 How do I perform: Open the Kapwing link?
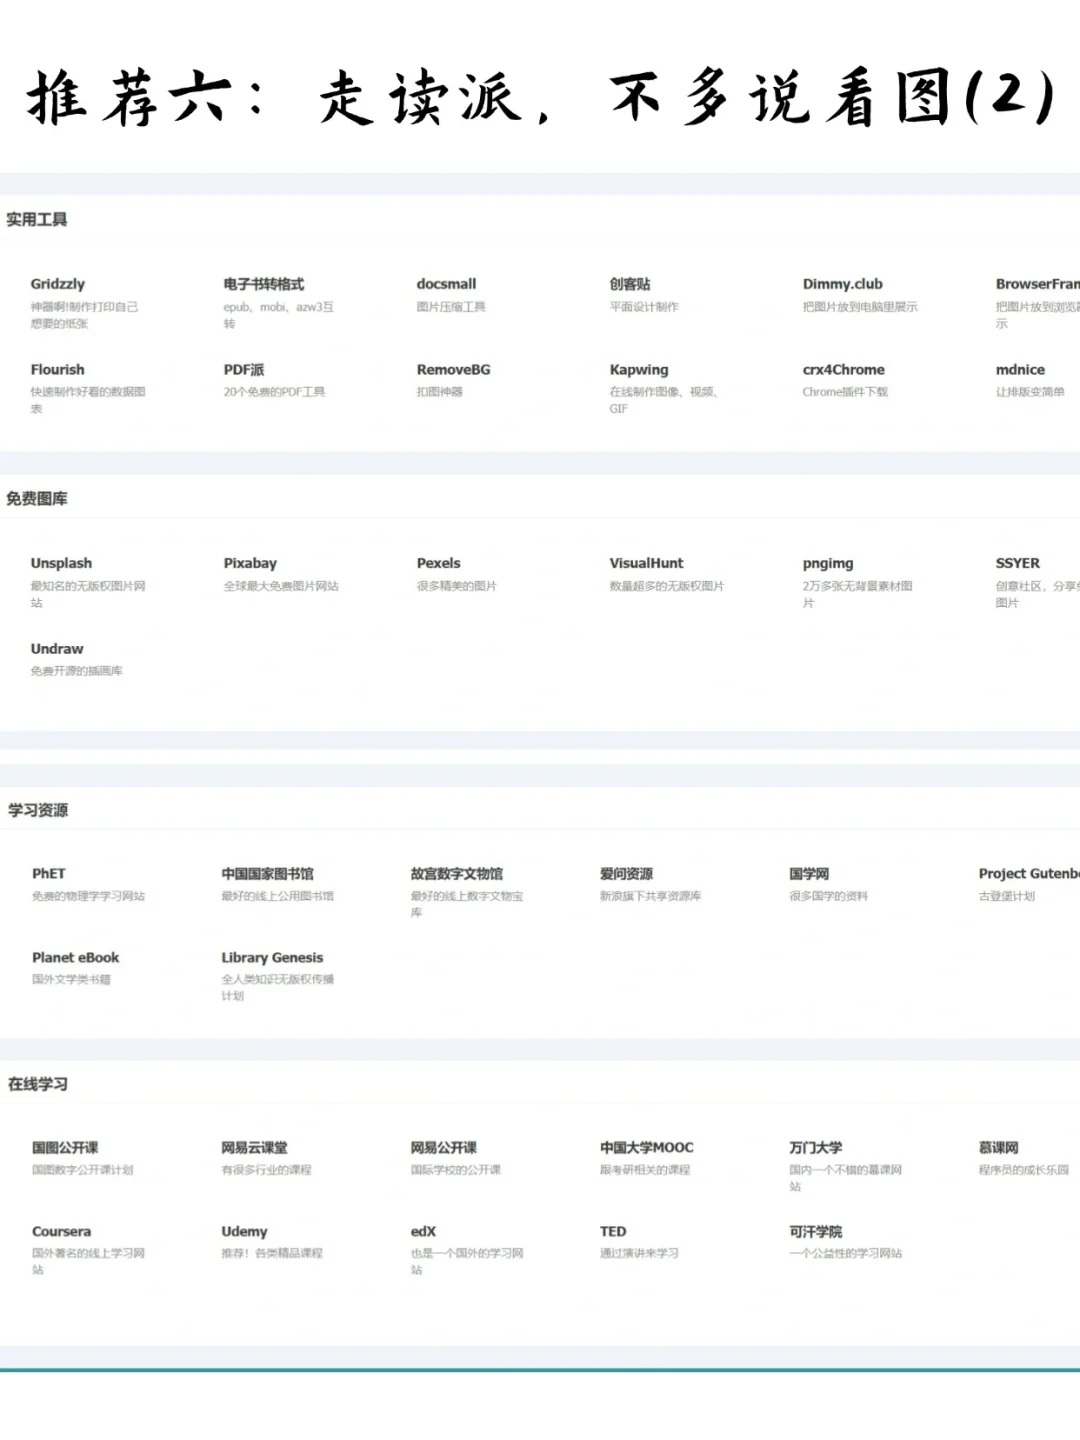pos(639,369)
